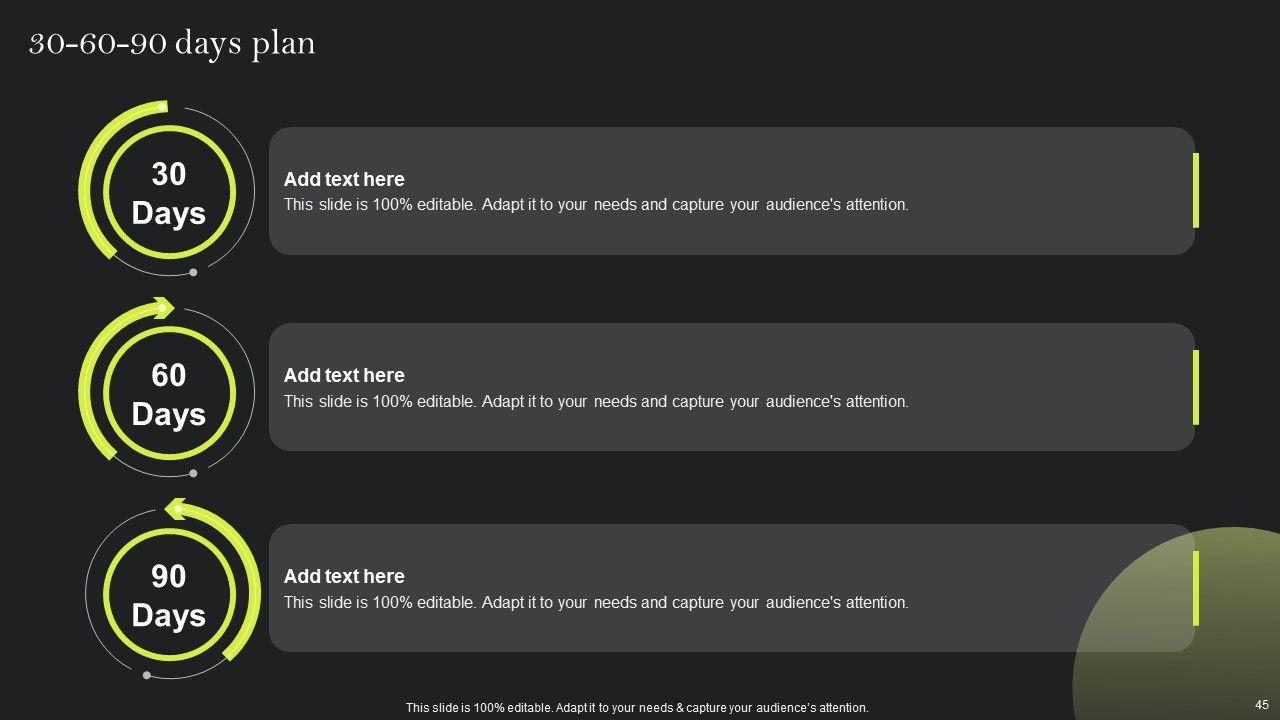Screen dimensions: 1280x720
Task: Select the description text in the 60 Days box
Action: point(596,402)
